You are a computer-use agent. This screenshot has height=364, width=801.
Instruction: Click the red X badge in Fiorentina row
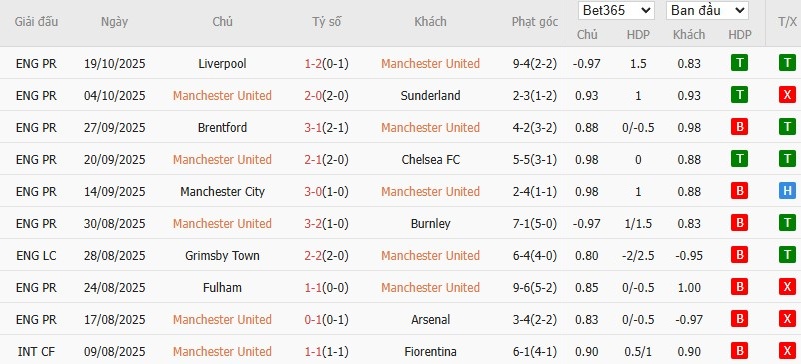coord(787,351)
